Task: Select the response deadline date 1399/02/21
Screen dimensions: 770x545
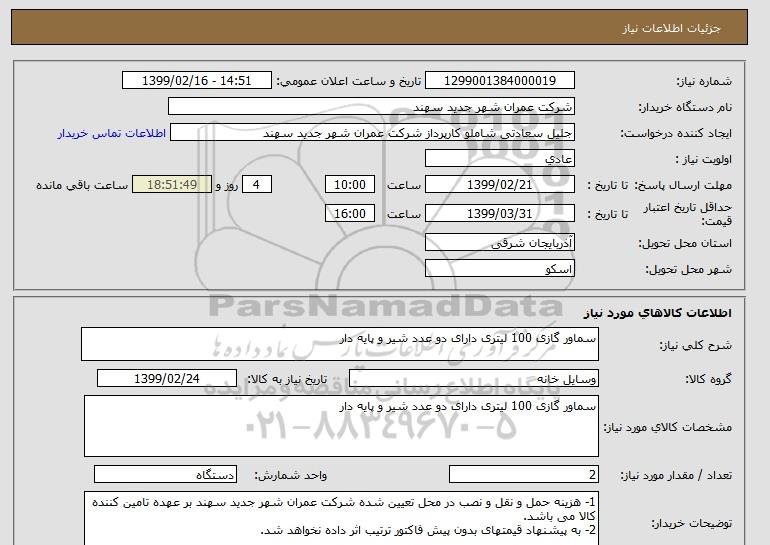Action: click(499, 185)
